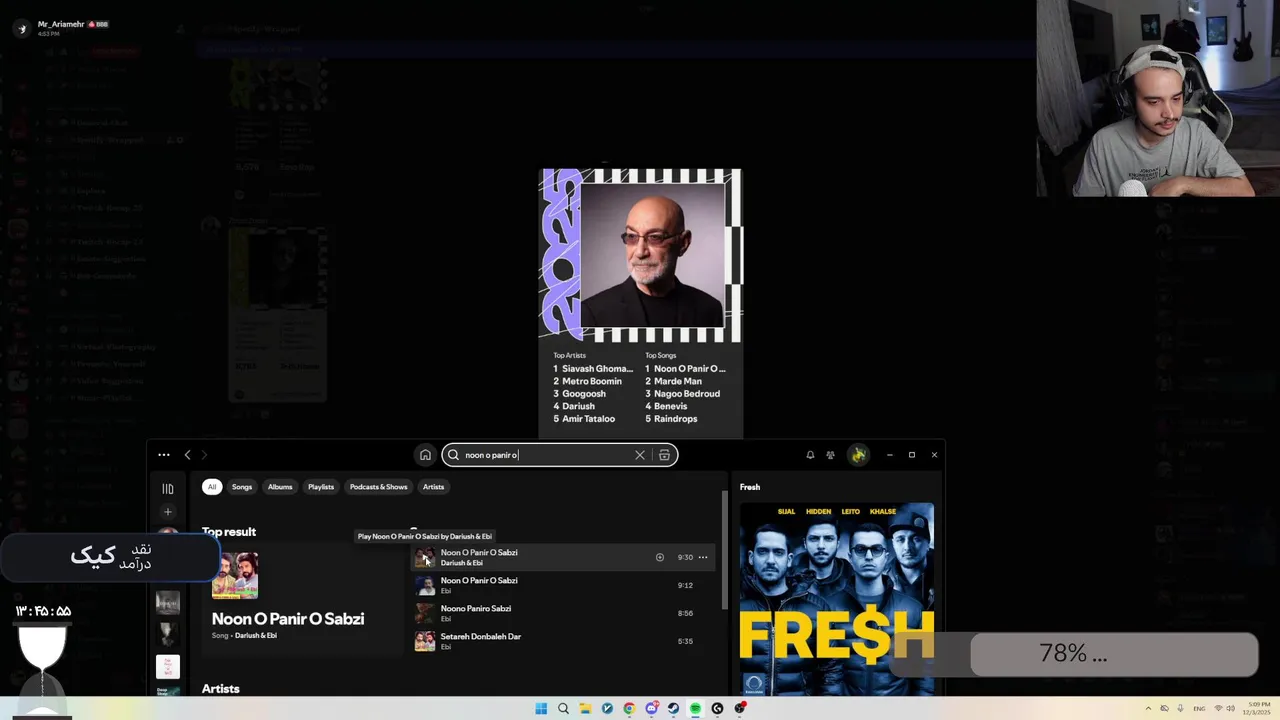Open Spotify What's New bell
Screen dimensions: 1280x720
pos(810,455)
